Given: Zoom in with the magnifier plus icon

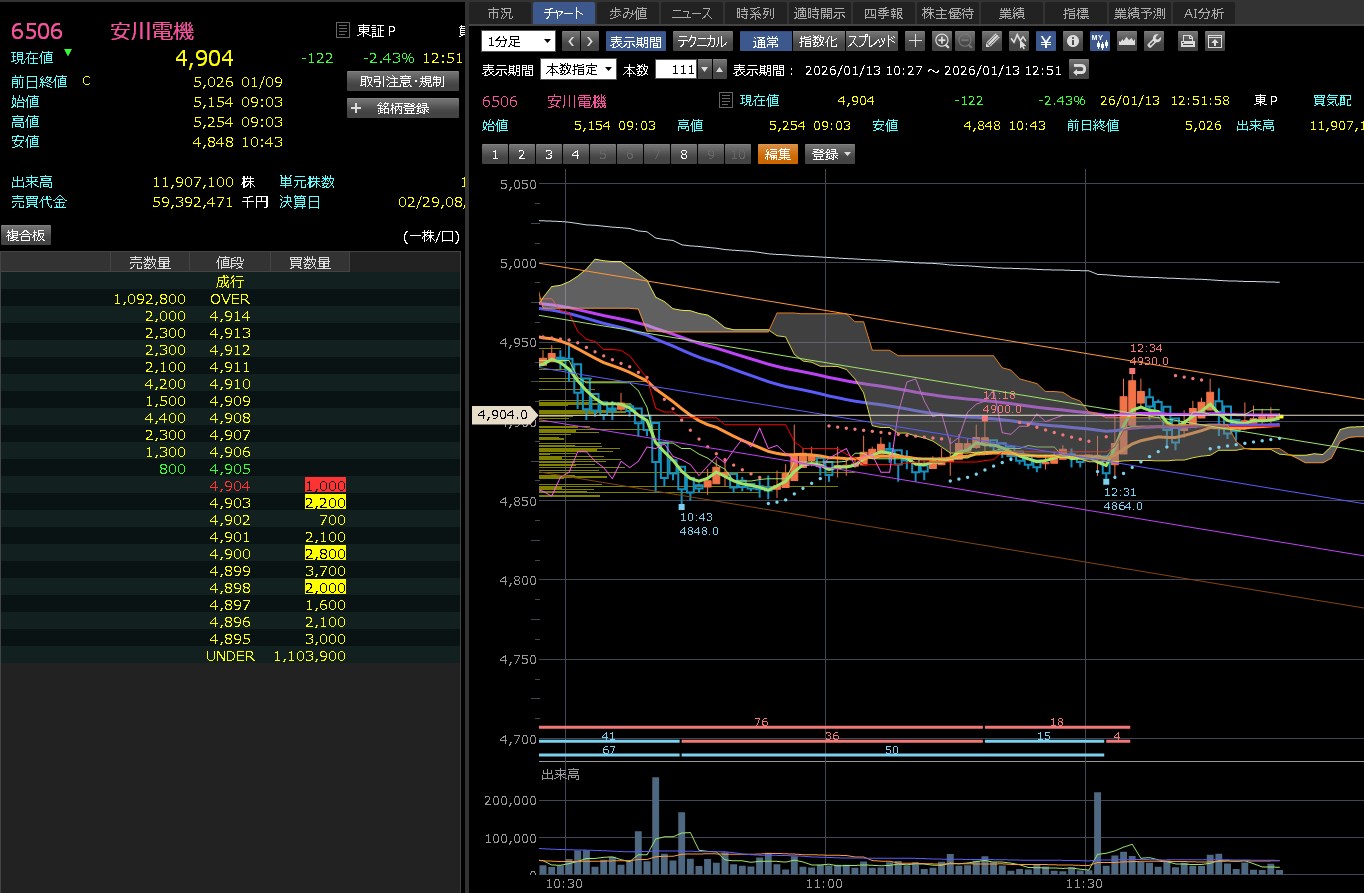Looking at the screenshot, I should [941, 41].
